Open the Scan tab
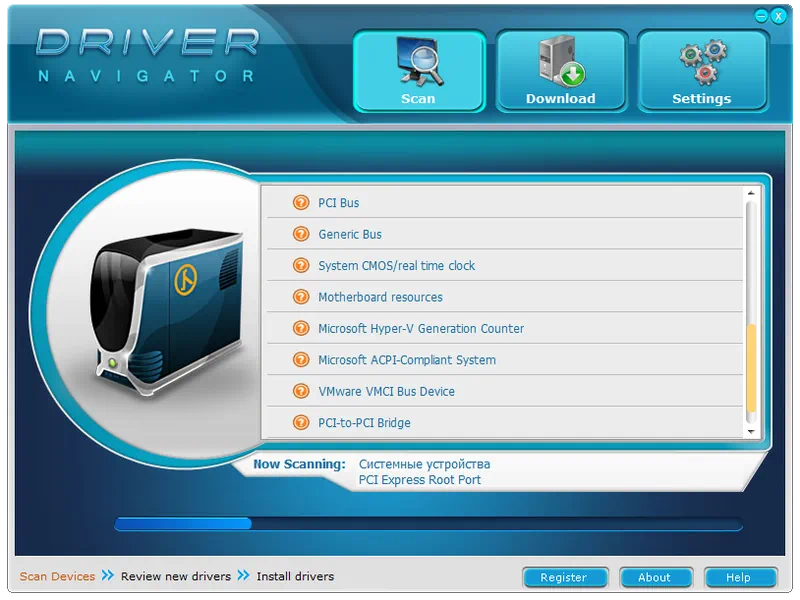 click(x=419, y=71)
